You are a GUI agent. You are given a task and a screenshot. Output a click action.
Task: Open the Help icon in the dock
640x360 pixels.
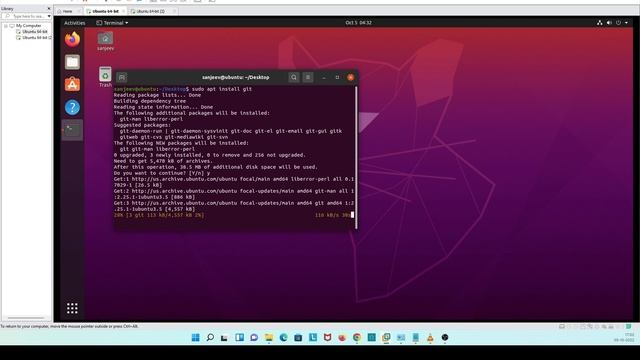coord(72,107)
